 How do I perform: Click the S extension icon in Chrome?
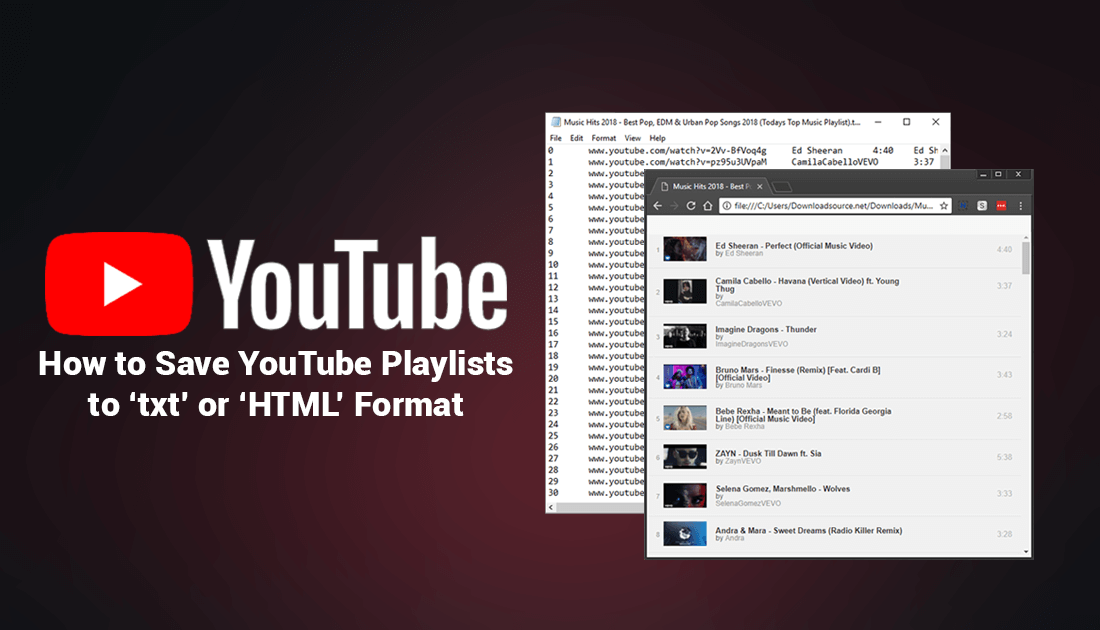(982, 206)
